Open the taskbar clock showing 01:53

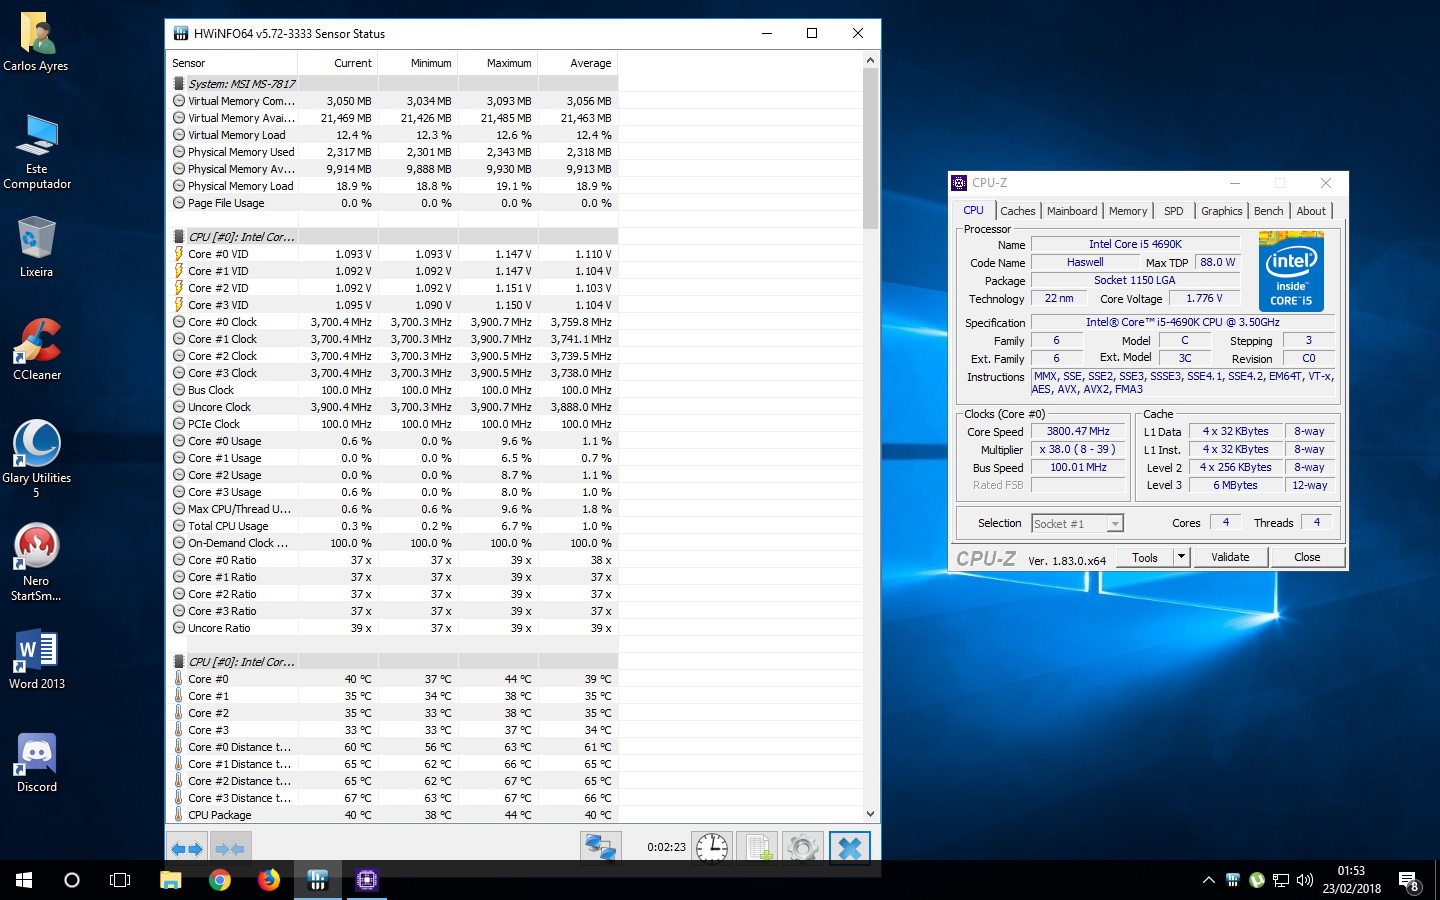tap(1351, 880)
